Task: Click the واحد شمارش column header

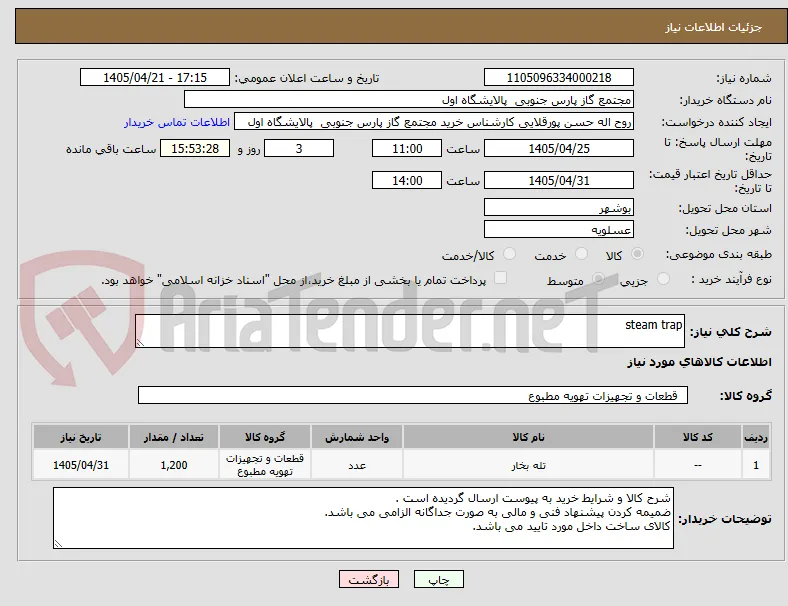Action: click(357, 437)
